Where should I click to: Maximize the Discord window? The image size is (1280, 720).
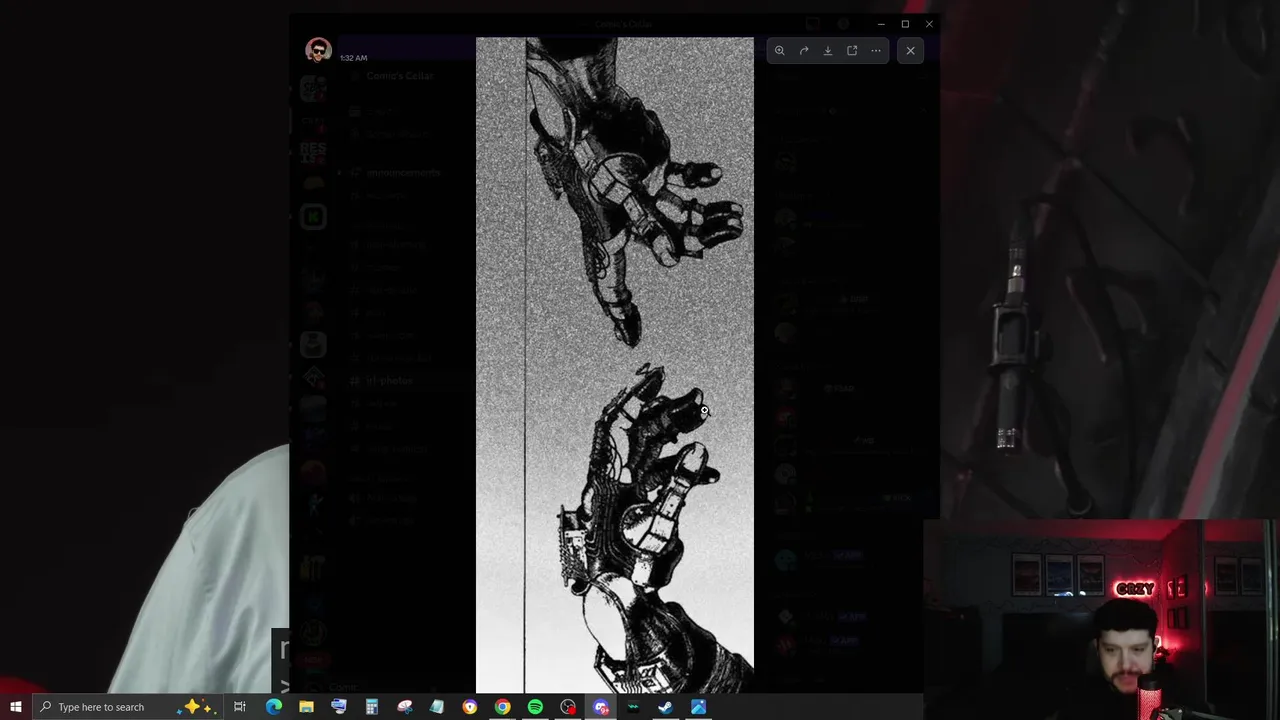tap(905, 24)
